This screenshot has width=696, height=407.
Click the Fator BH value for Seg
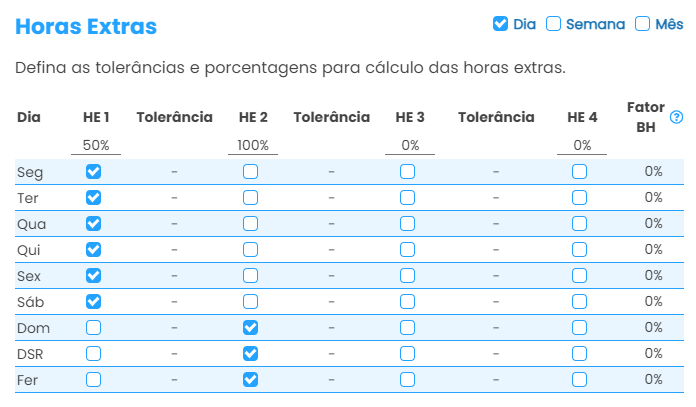[654, 172]
